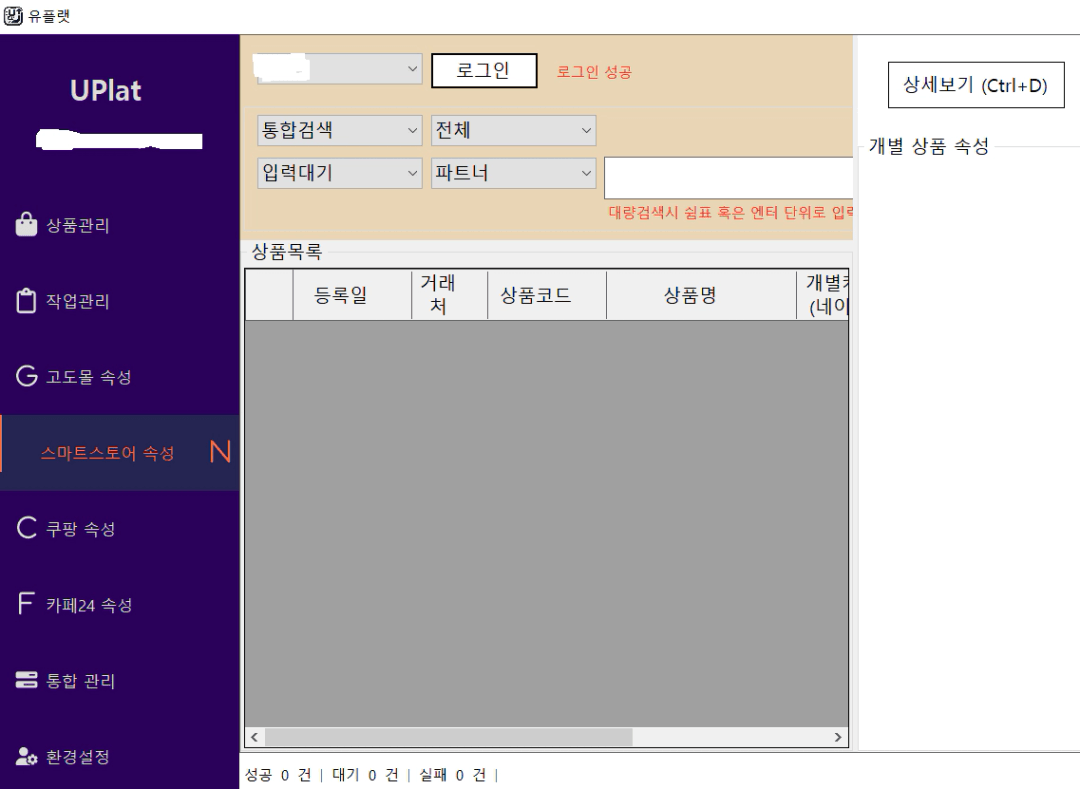Click the 유플랫 app icon in title bar
Viewport: 1080px width, 789px height.
click(13, 16)
